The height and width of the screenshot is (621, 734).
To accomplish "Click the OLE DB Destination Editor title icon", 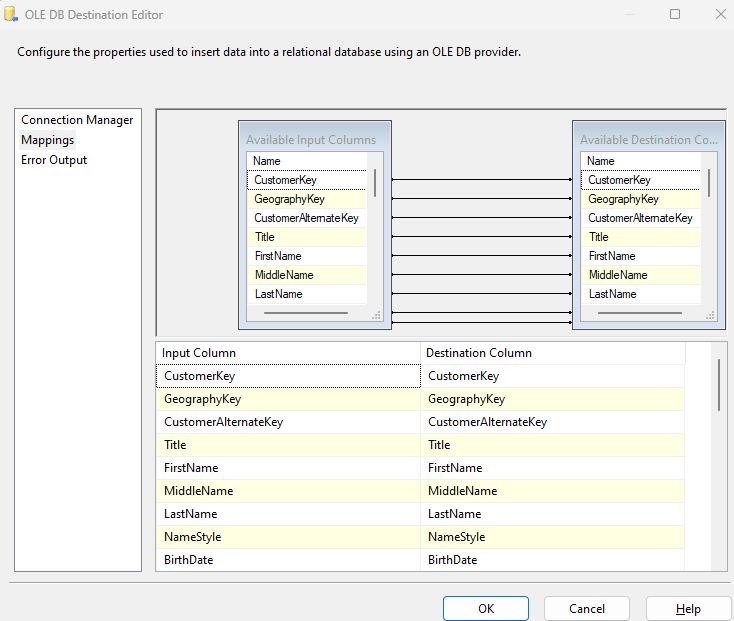I will click(x=11, y=14).
